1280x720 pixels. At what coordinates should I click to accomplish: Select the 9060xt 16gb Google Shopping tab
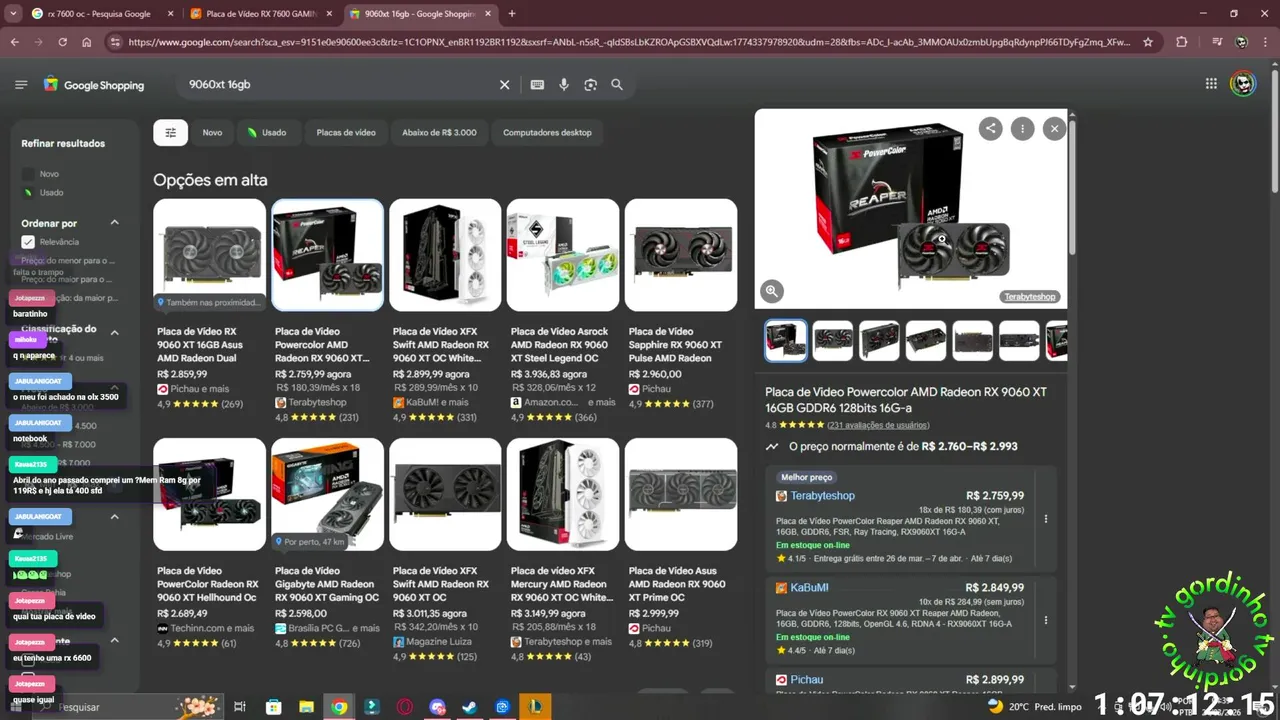420,14
